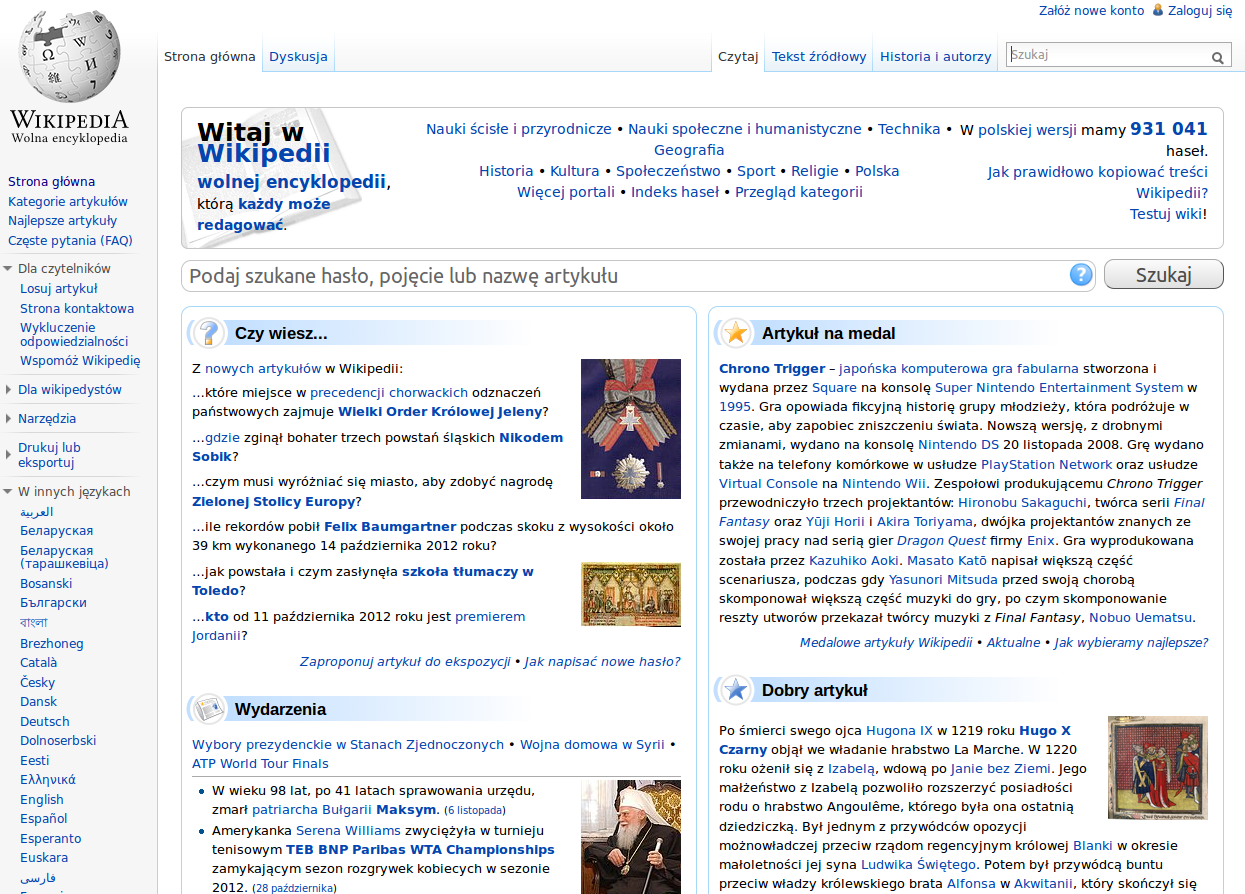
Task: Open the Geografia portal link
Action: click(689, 150)
